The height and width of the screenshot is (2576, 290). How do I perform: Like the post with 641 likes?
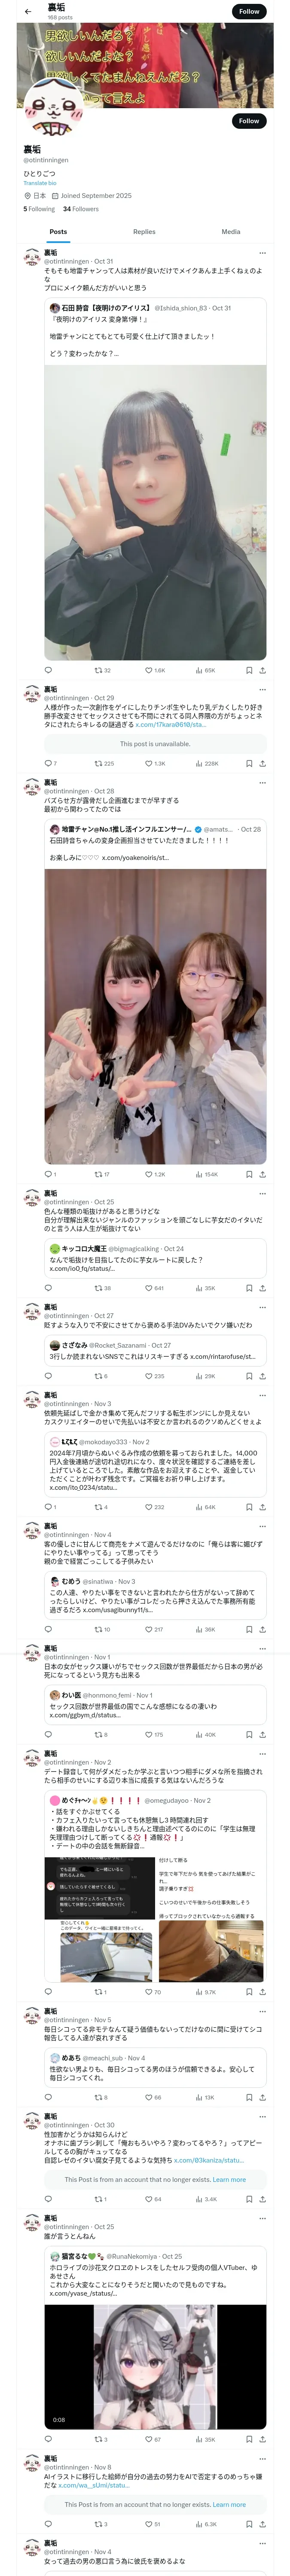154,1288
